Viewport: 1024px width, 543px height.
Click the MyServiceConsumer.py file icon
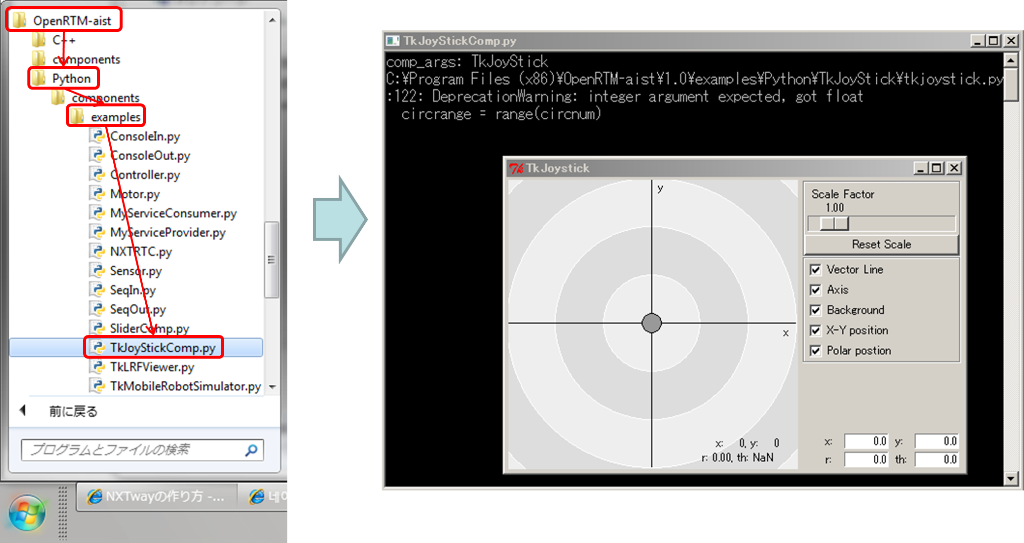click(97, 213)
